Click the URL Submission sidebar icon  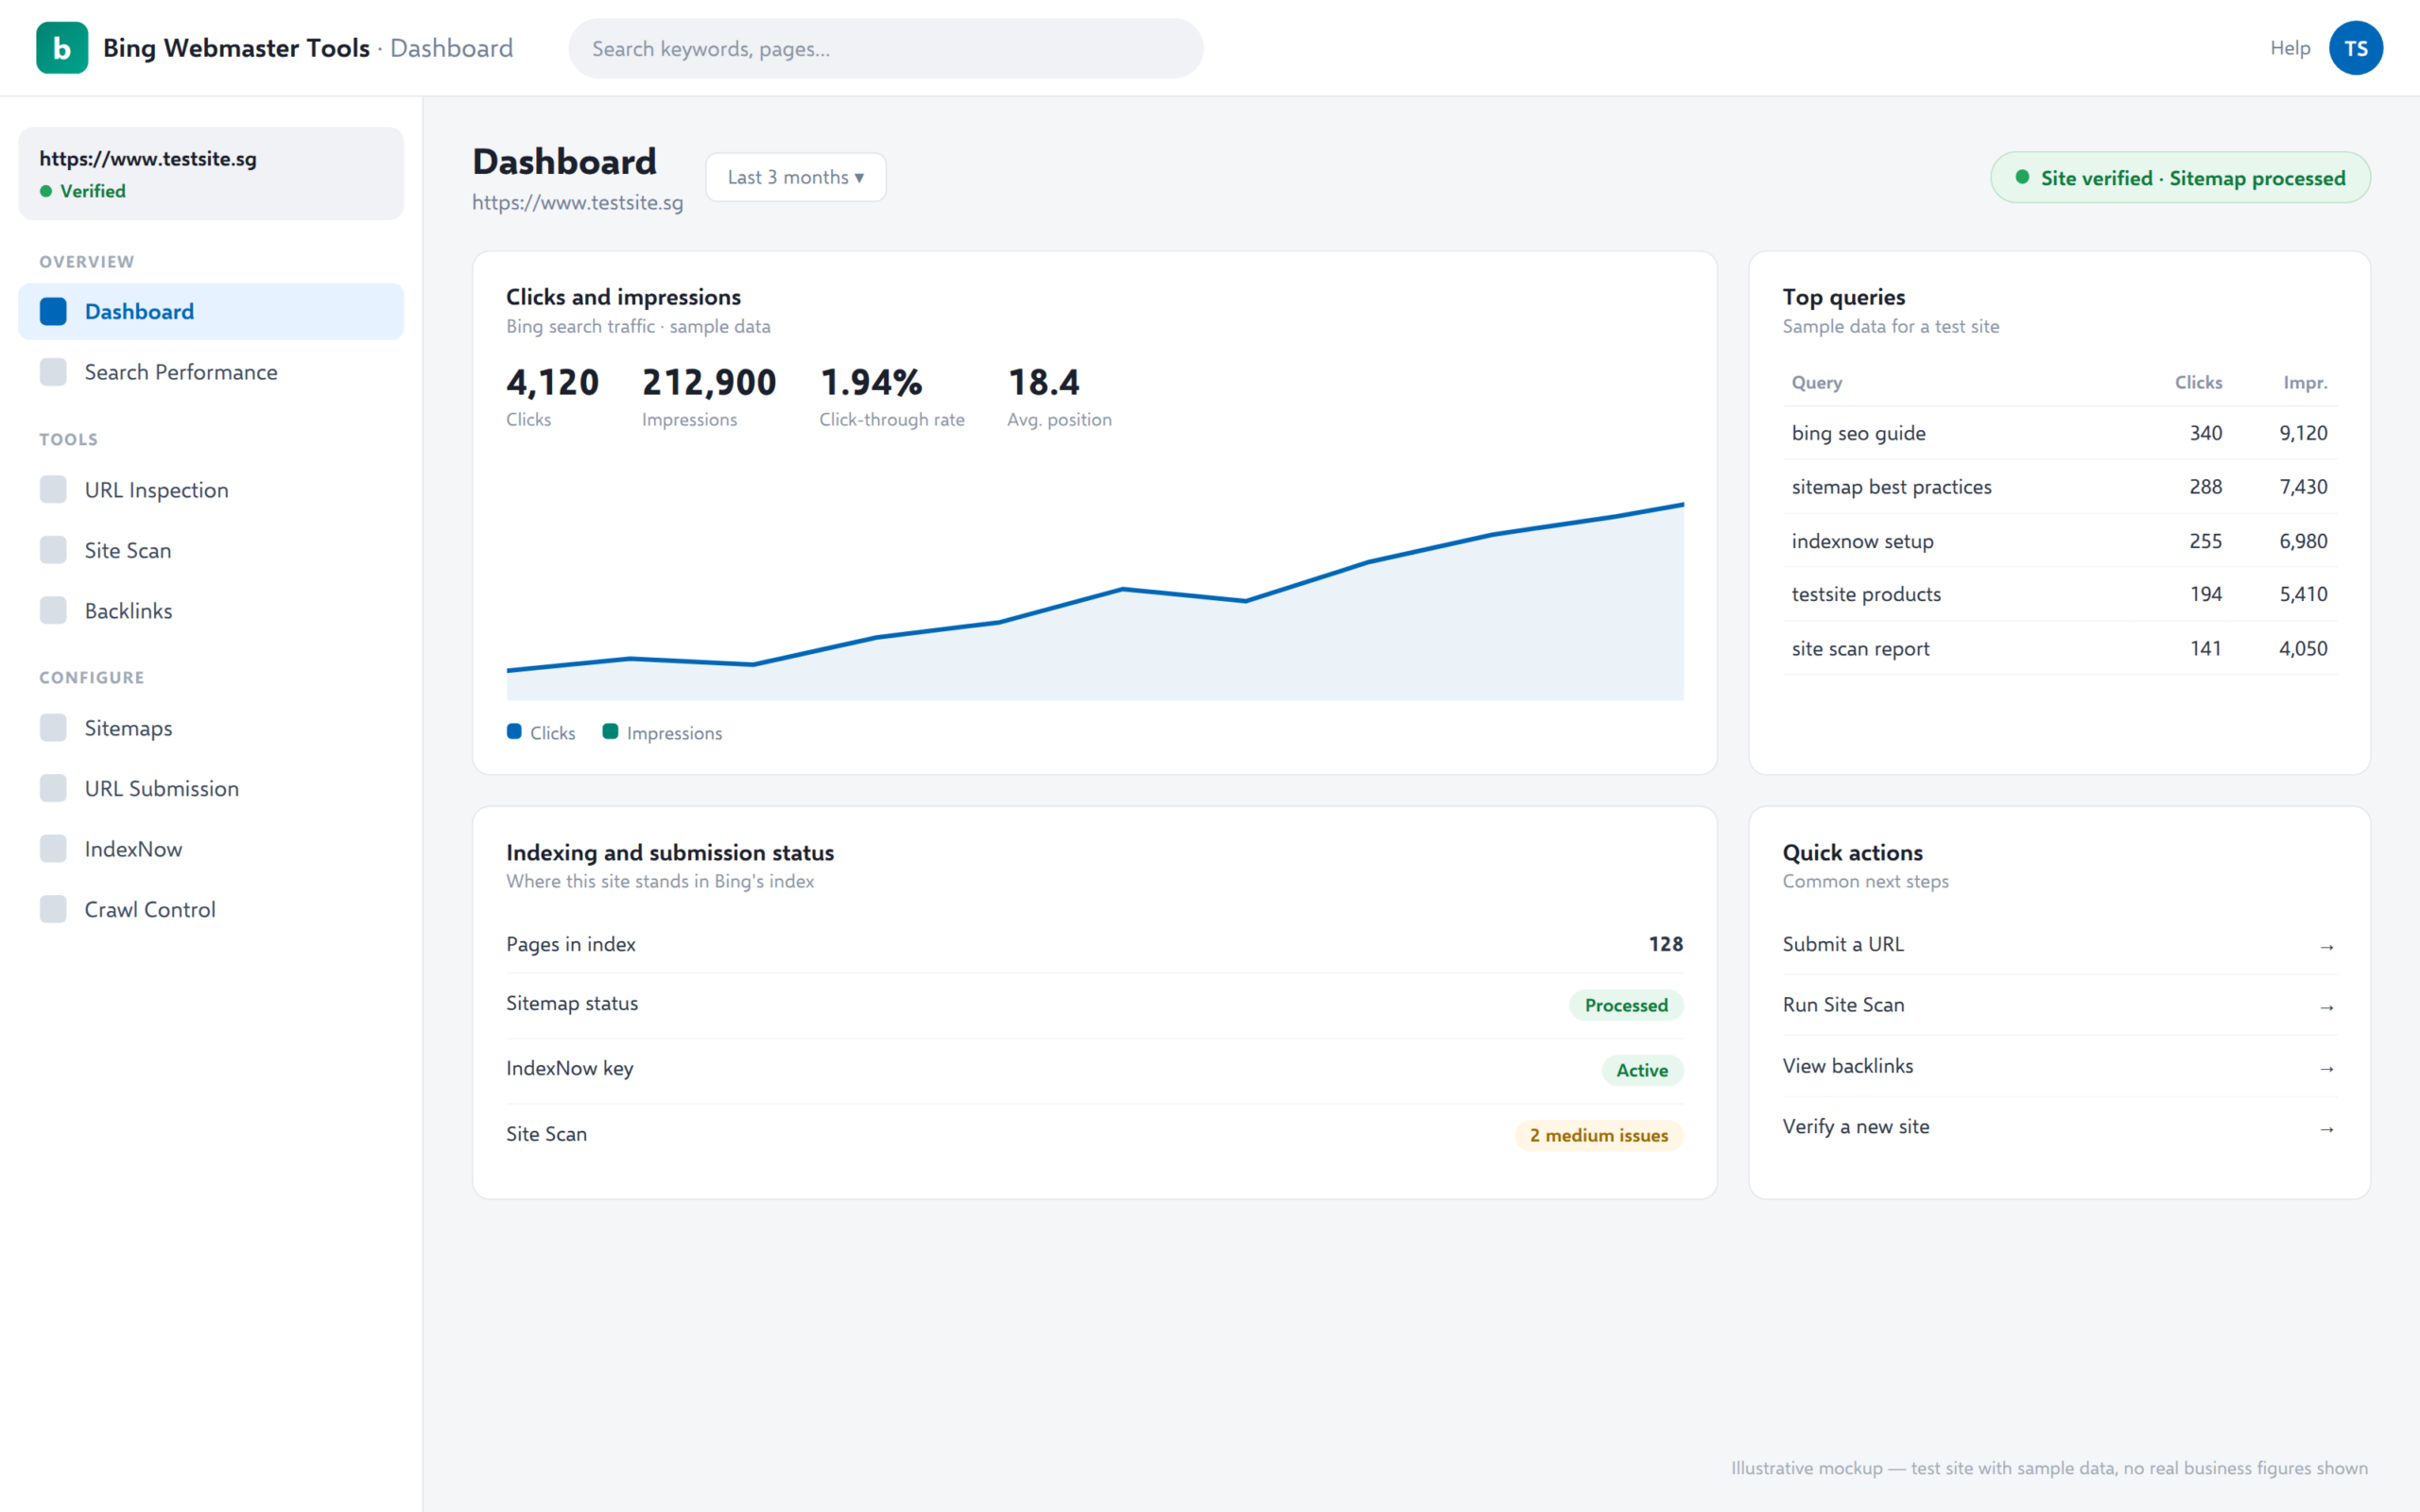[x=53, y=789]
